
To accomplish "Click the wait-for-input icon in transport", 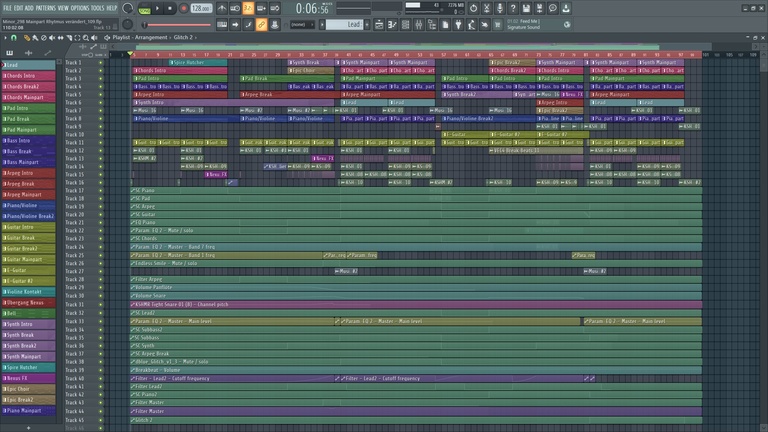I will 235,8.
